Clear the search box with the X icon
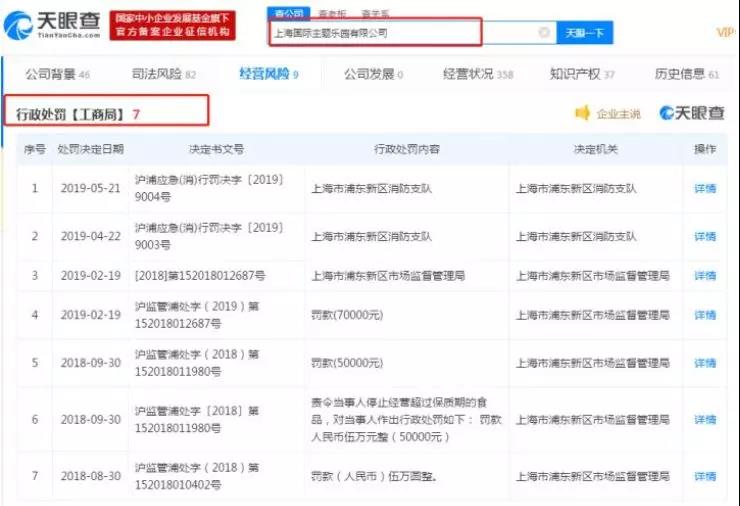 pyautogui.click(x=544, y=33)
